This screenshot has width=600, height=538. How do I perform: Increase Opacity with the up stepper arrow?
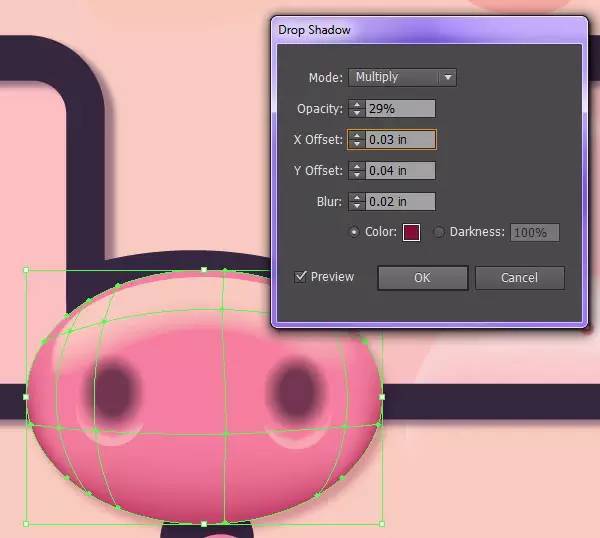click(357, 104)
